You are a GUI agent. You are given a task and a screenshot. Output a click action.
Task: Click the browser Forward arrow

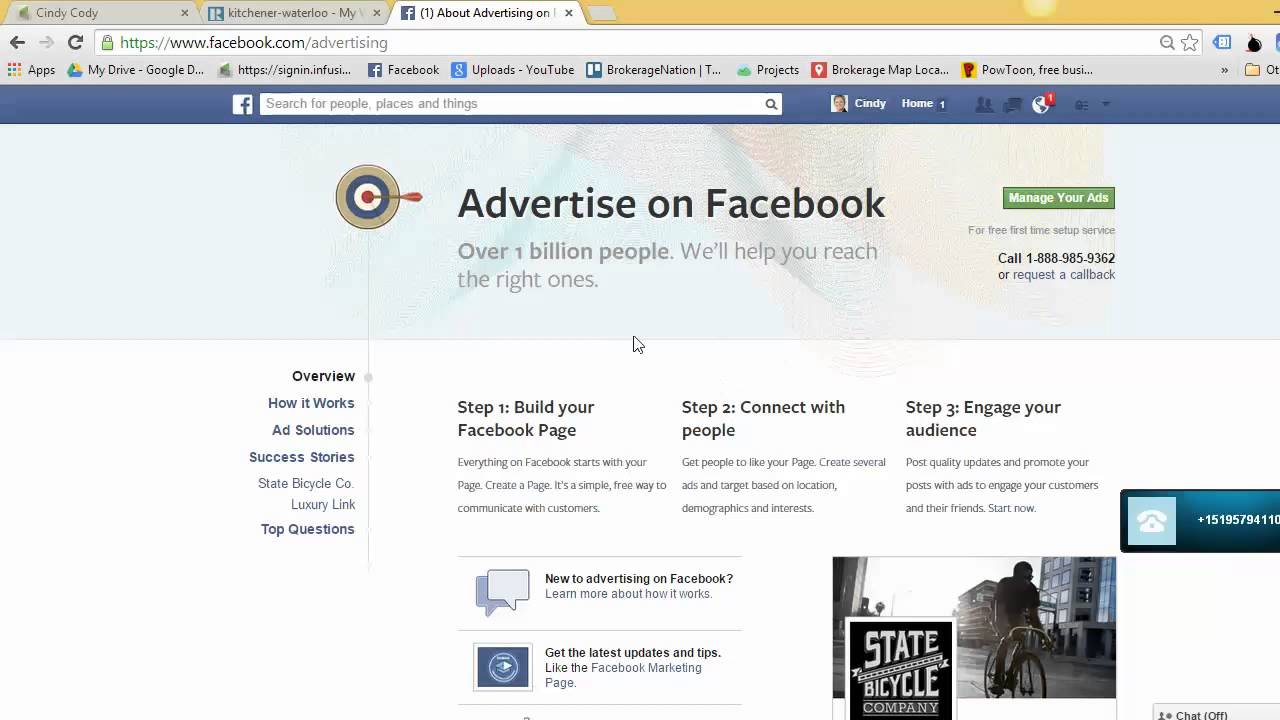pyautogui.click(x=46, y=42)
